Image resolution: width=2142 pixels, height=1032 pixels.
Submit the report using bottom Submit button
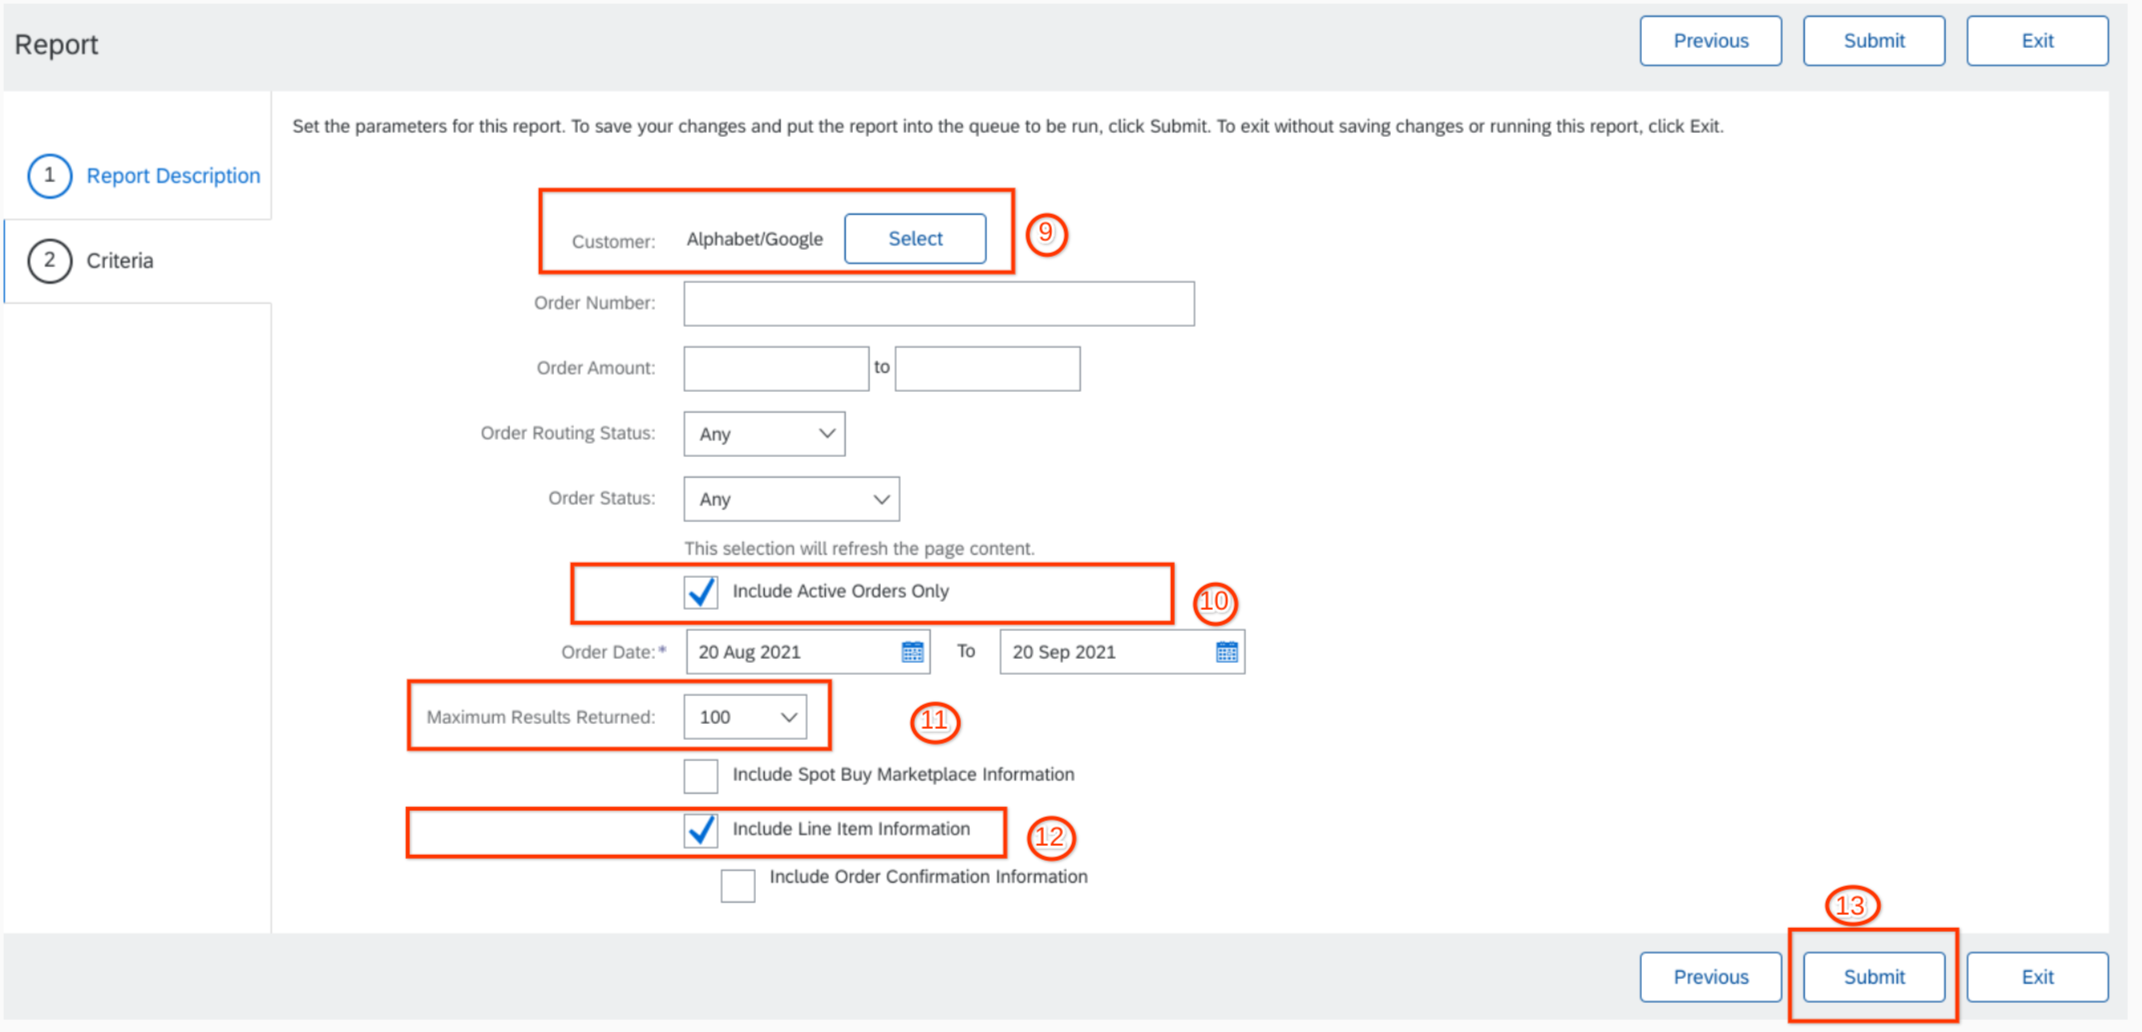[x=1874, y=977]
